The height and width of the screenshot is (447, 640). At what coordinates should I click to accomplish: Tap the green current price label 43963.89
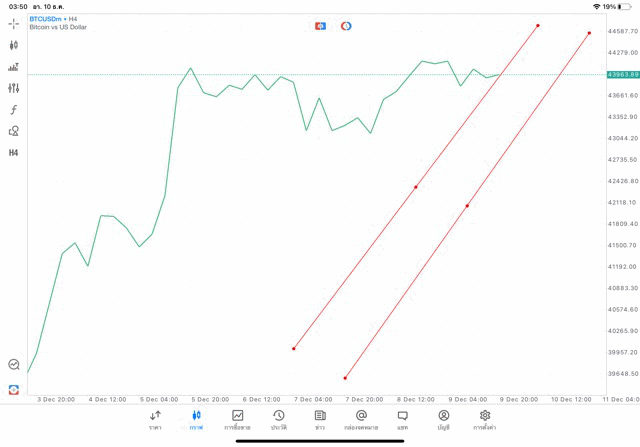coord(622,74)
